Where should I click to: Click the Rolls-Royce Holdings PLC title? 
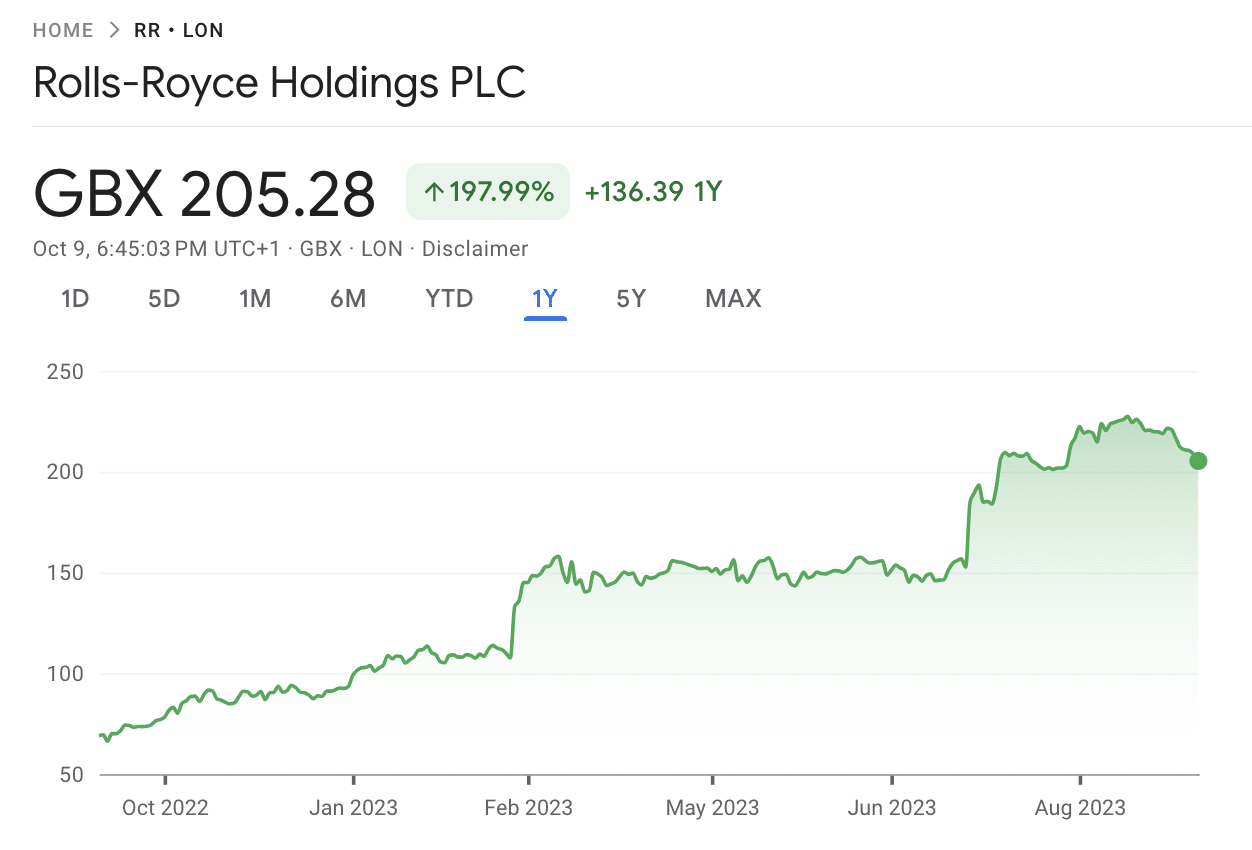(x=280, y=82)
